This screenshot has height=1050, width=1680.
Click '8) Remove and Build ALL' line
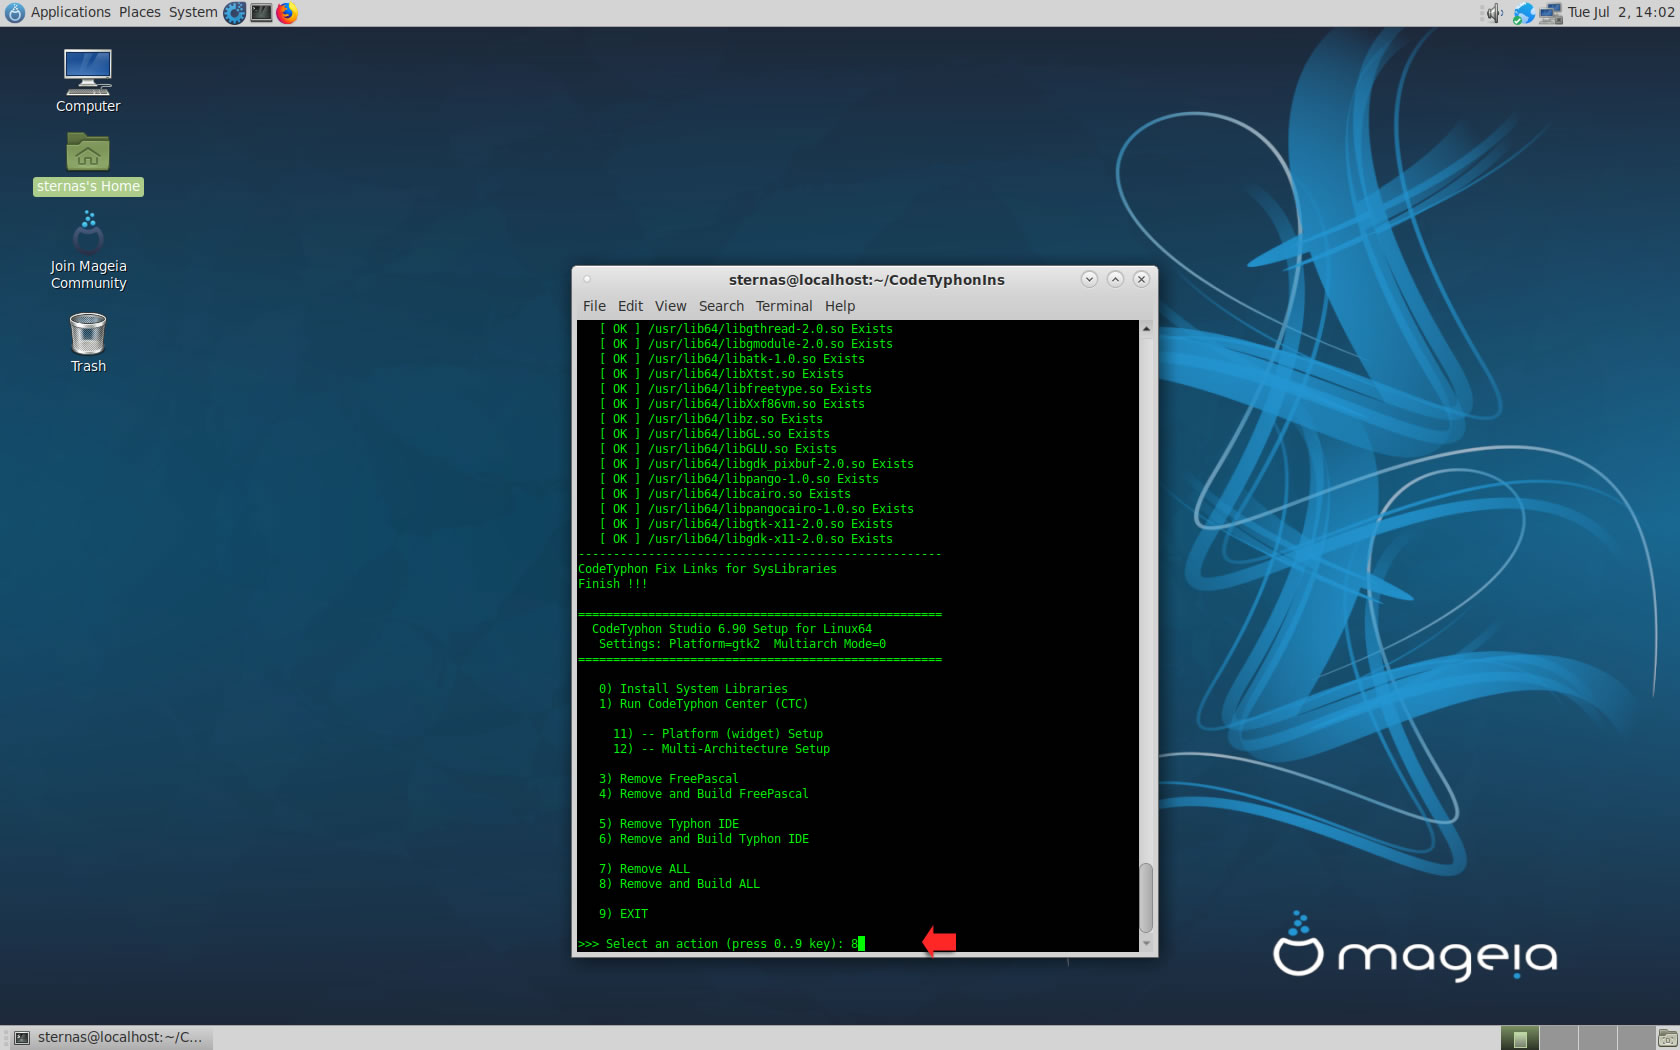pos(679,884)
